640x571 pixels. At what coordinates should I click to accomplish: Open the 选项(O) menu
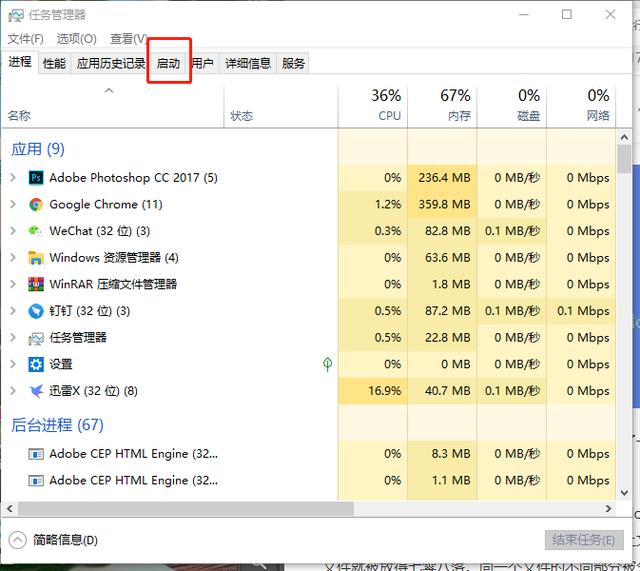click(77, 39)
